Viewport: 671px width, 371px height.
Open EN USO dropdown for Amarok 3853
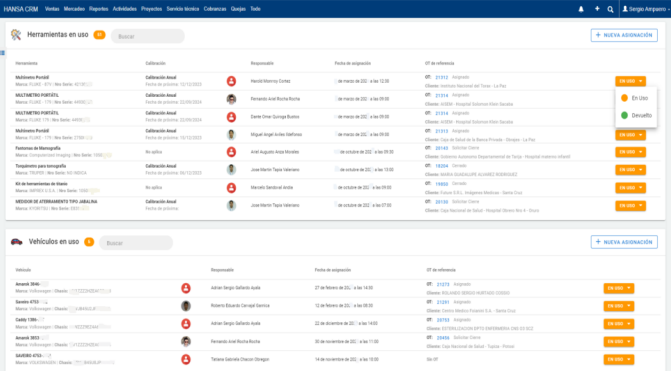tap(619, 341)
